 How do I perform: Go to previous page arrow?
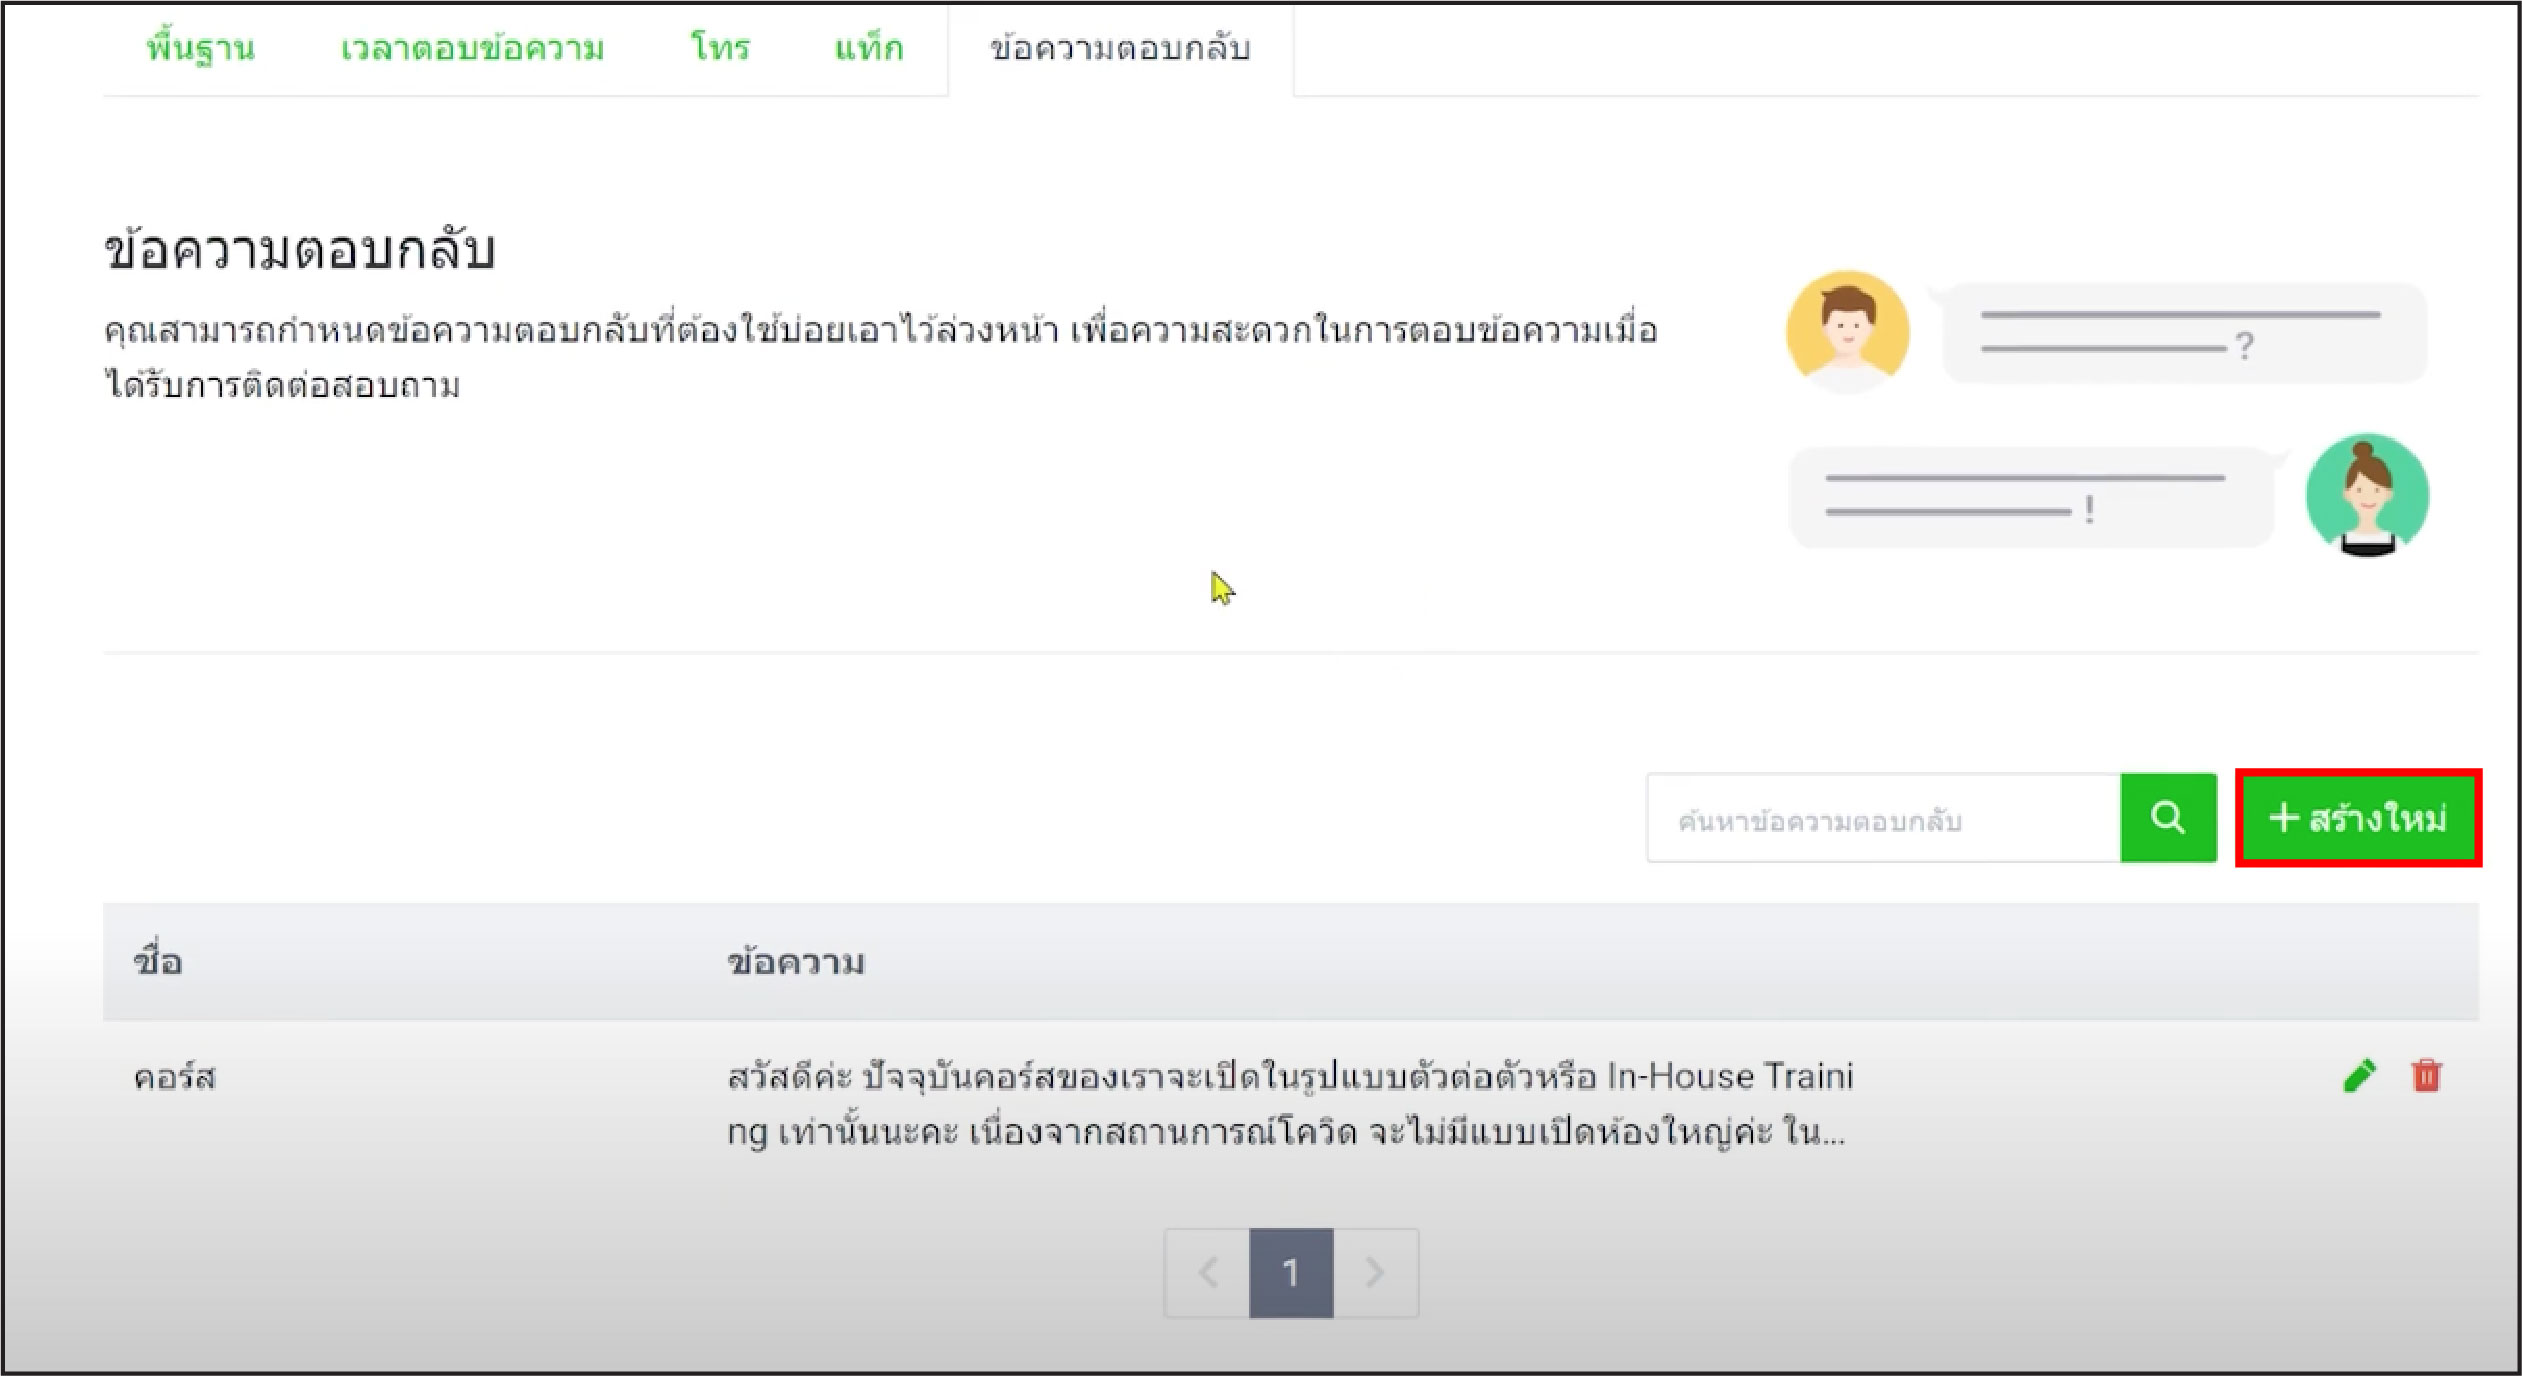1207,1273
